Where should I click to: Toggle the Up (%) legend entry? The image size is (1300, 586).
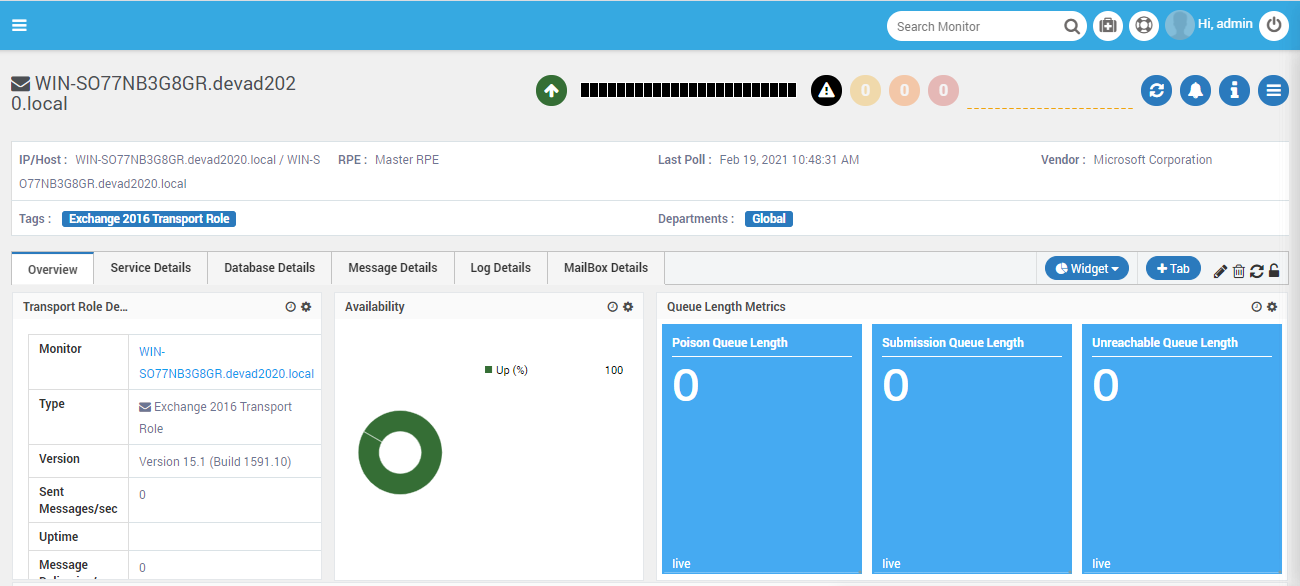click(x=506, y=370)
